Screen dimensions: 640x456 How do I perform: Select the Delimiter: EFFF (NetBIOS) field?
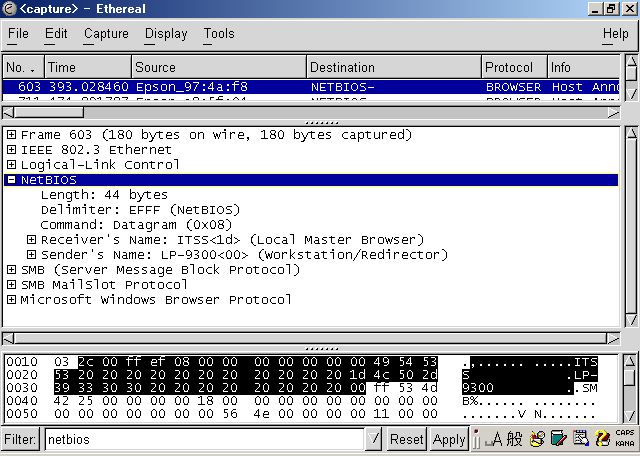click(140, 210)
